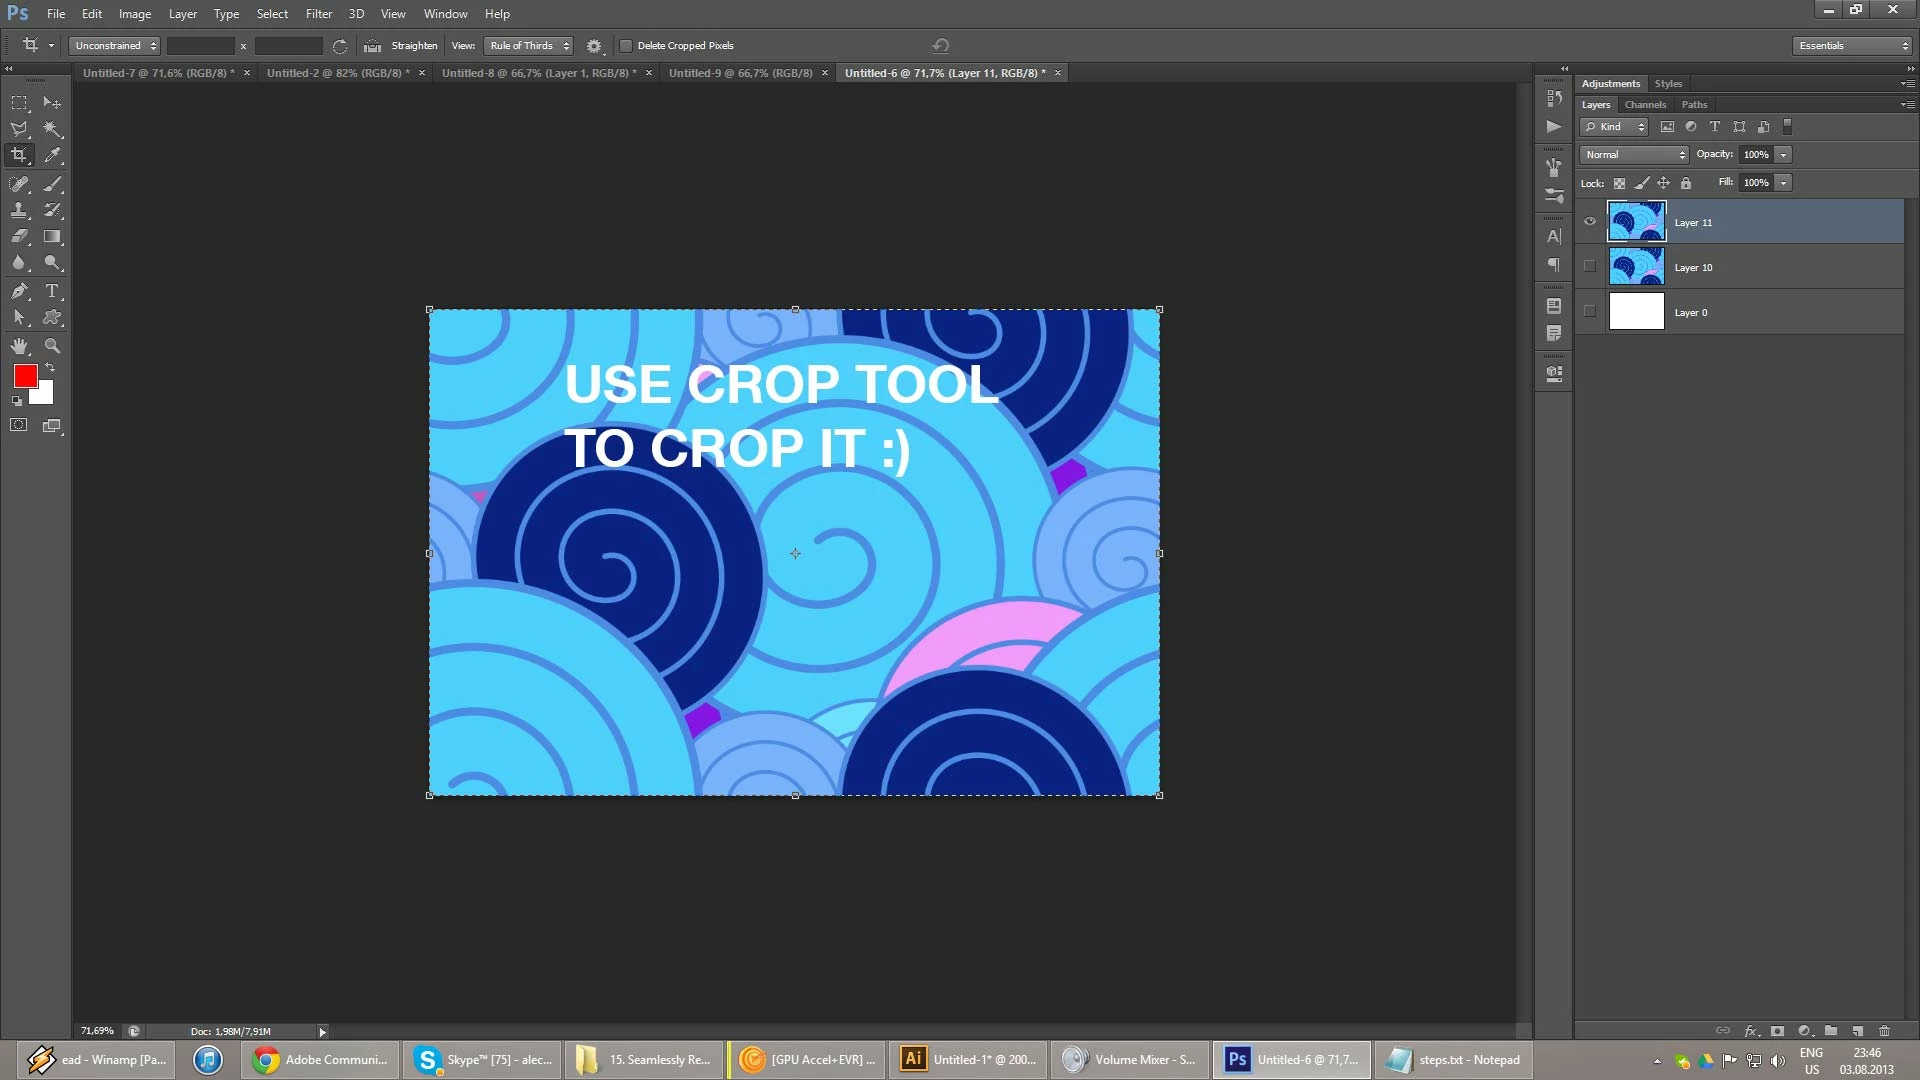Select the Magic Wand tool
Screen dimensions: 1920x1080
tap(53, 129)
